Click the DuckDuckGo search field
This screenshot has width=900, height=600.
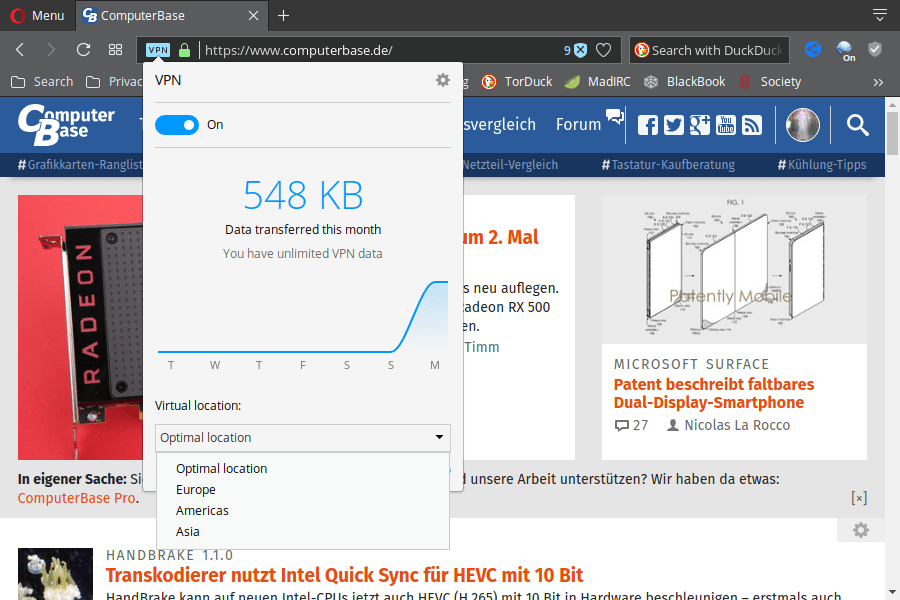[x=709, y=51]
